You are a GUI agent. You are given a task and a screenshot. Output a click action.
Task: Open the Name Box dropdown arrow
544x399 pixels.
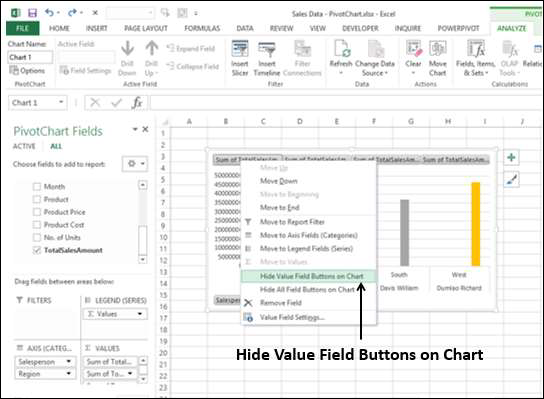point(61,102)
